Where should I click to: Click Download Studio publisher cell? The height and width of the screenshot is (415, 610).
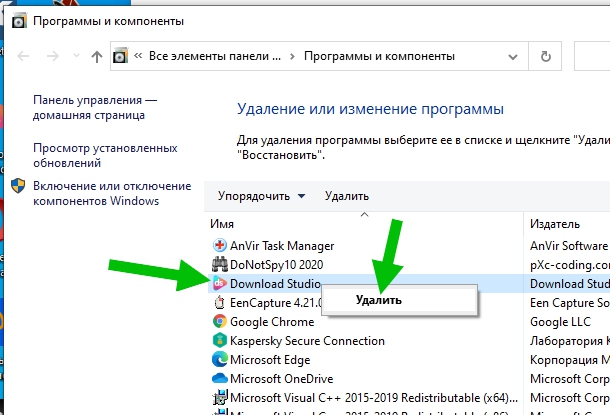pos(570,284)
